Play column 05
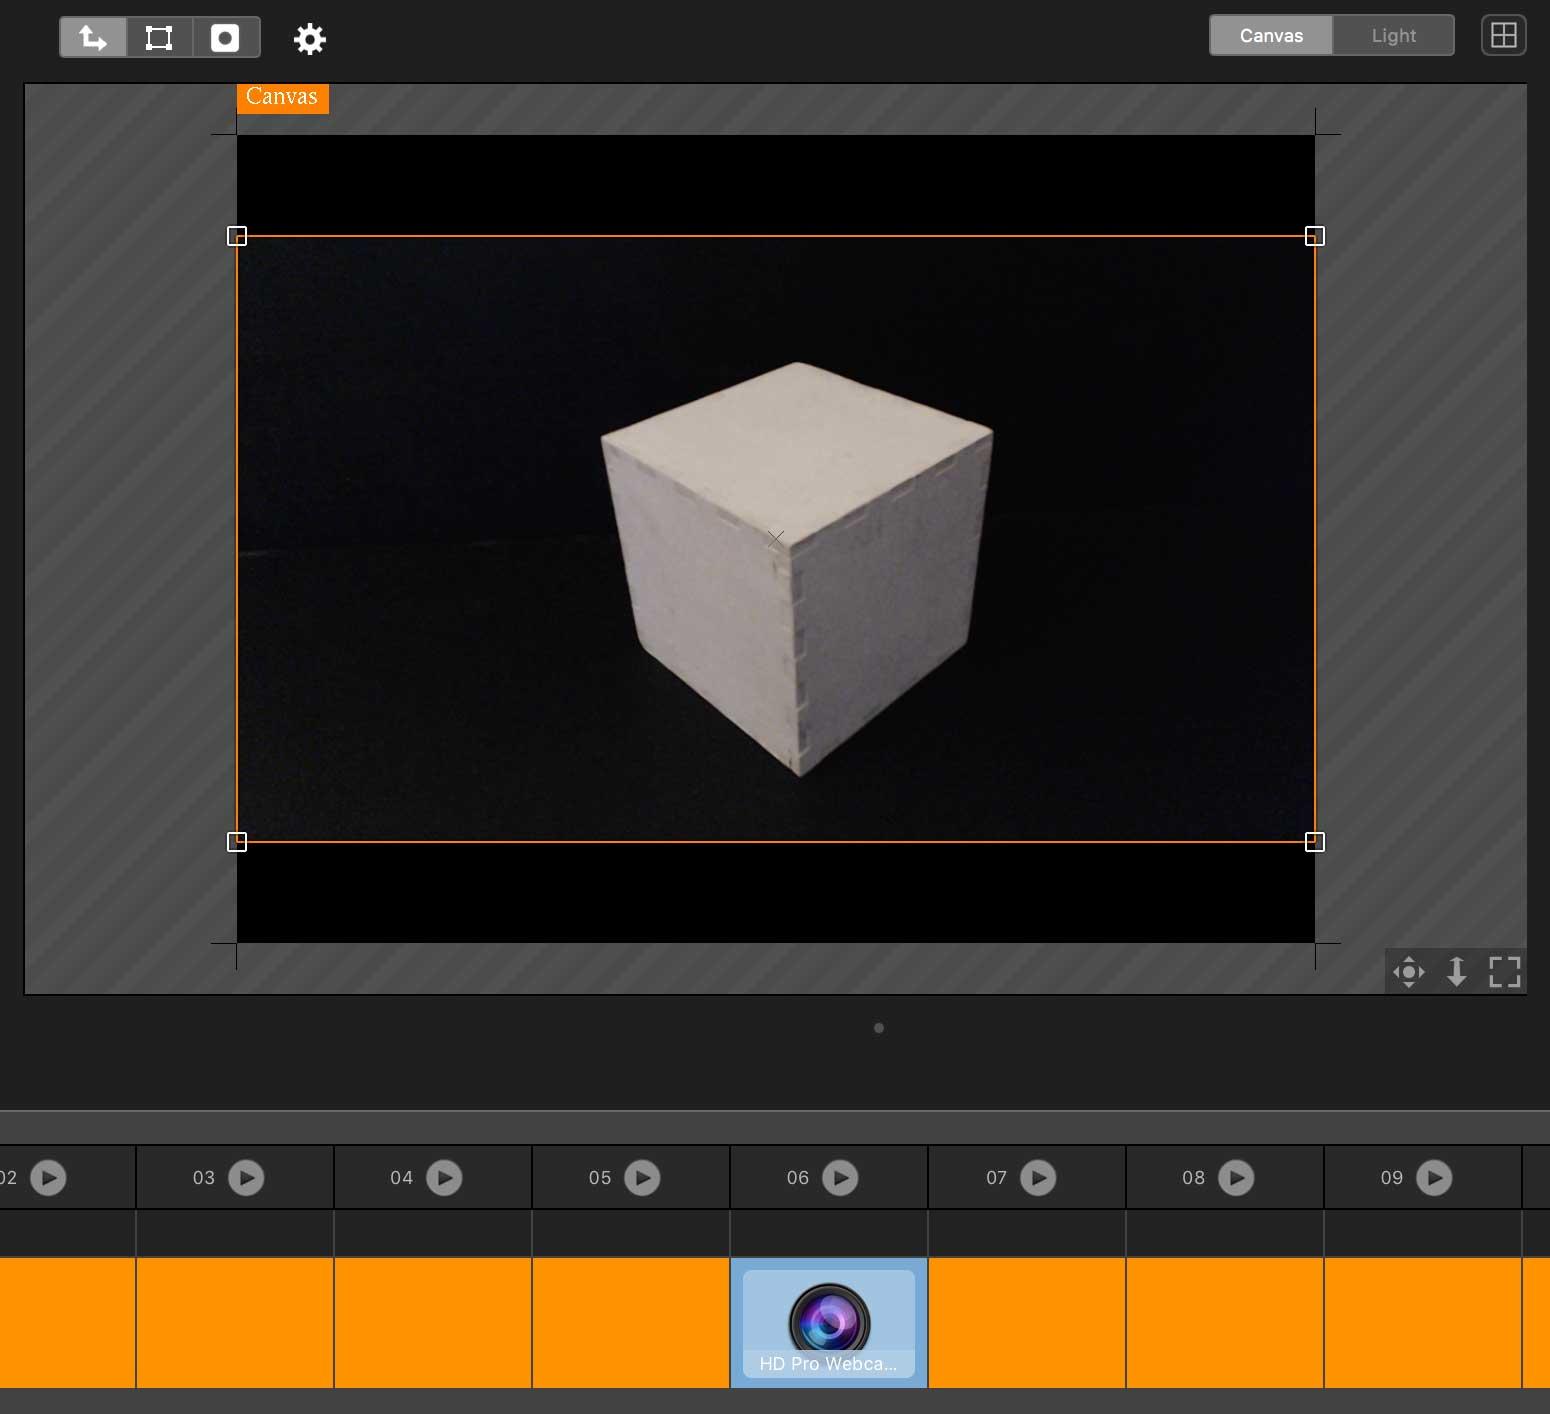Viewport: 1550px width, 1414px height. [x=642, y=1178]
